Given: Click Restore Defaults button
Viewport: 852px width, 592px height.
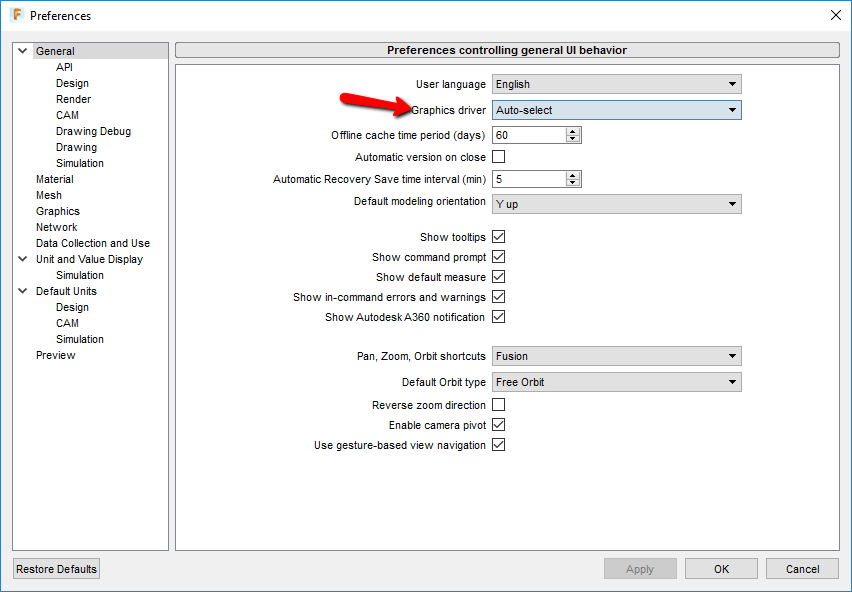Looking at the screenshot, I should point(57,569).
